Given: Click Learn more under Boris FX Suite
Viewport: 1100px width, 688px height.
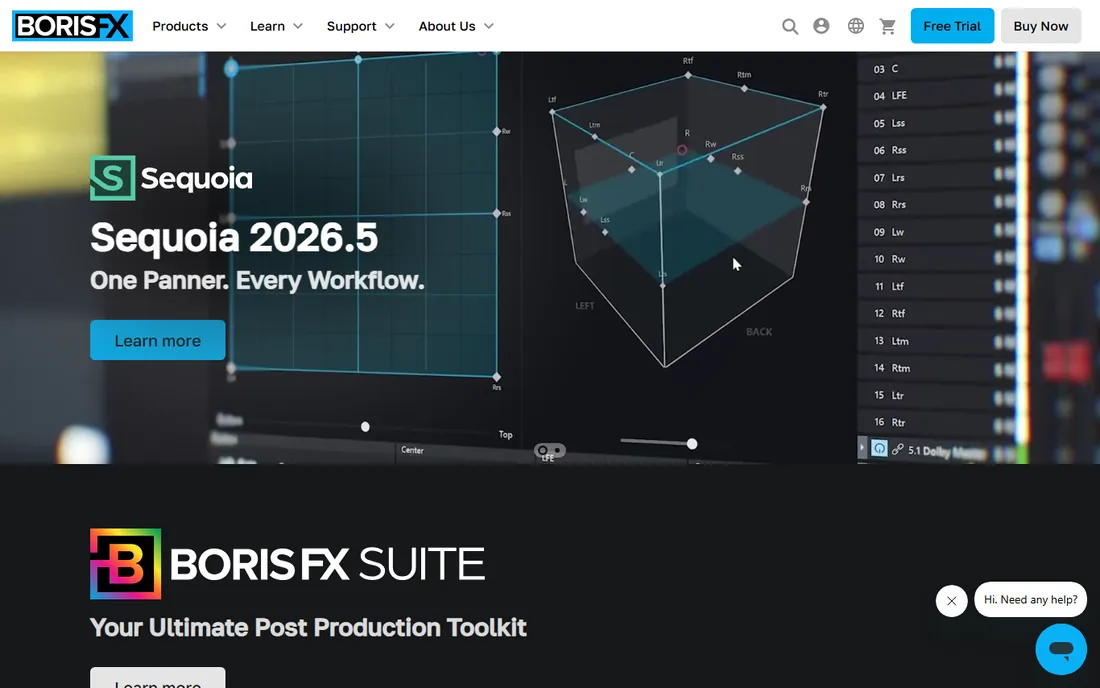Looking at the screenshot, I should (x=158, y=677).
